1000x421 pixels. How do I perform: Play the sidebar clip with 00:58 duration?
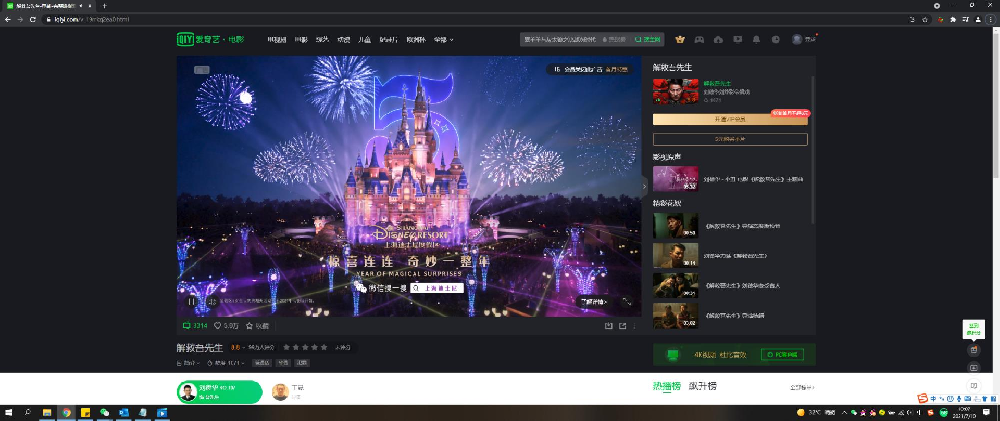(x=675, y=226)
